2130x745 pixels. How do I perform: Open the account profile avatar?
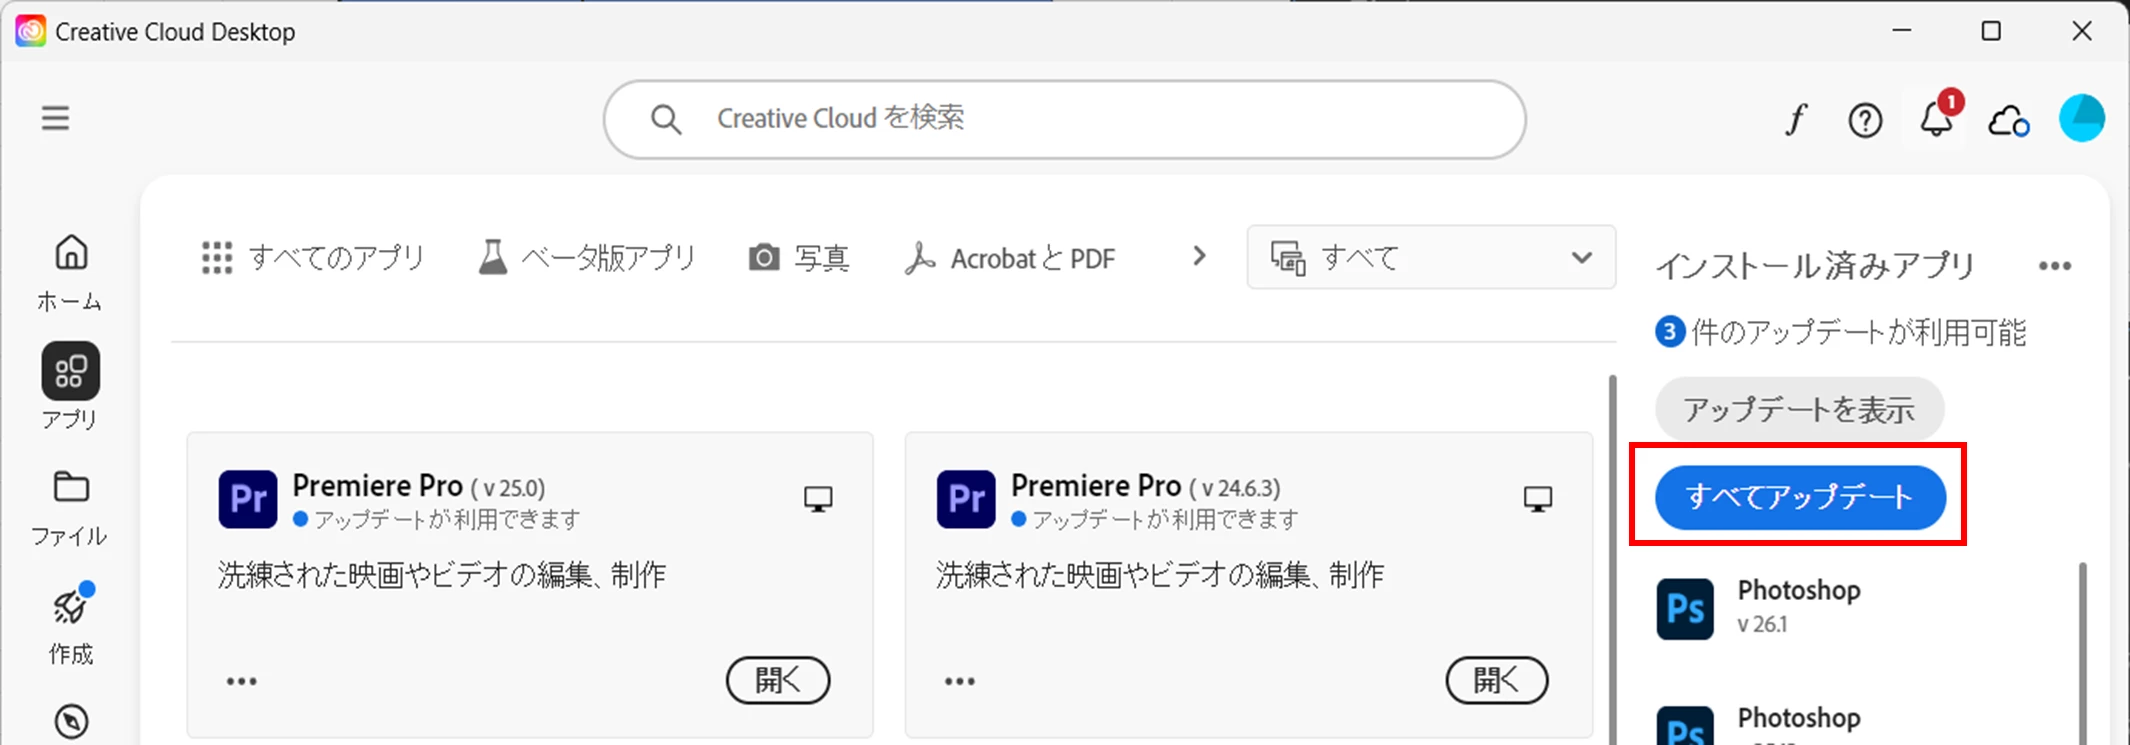click(2082, 118)
